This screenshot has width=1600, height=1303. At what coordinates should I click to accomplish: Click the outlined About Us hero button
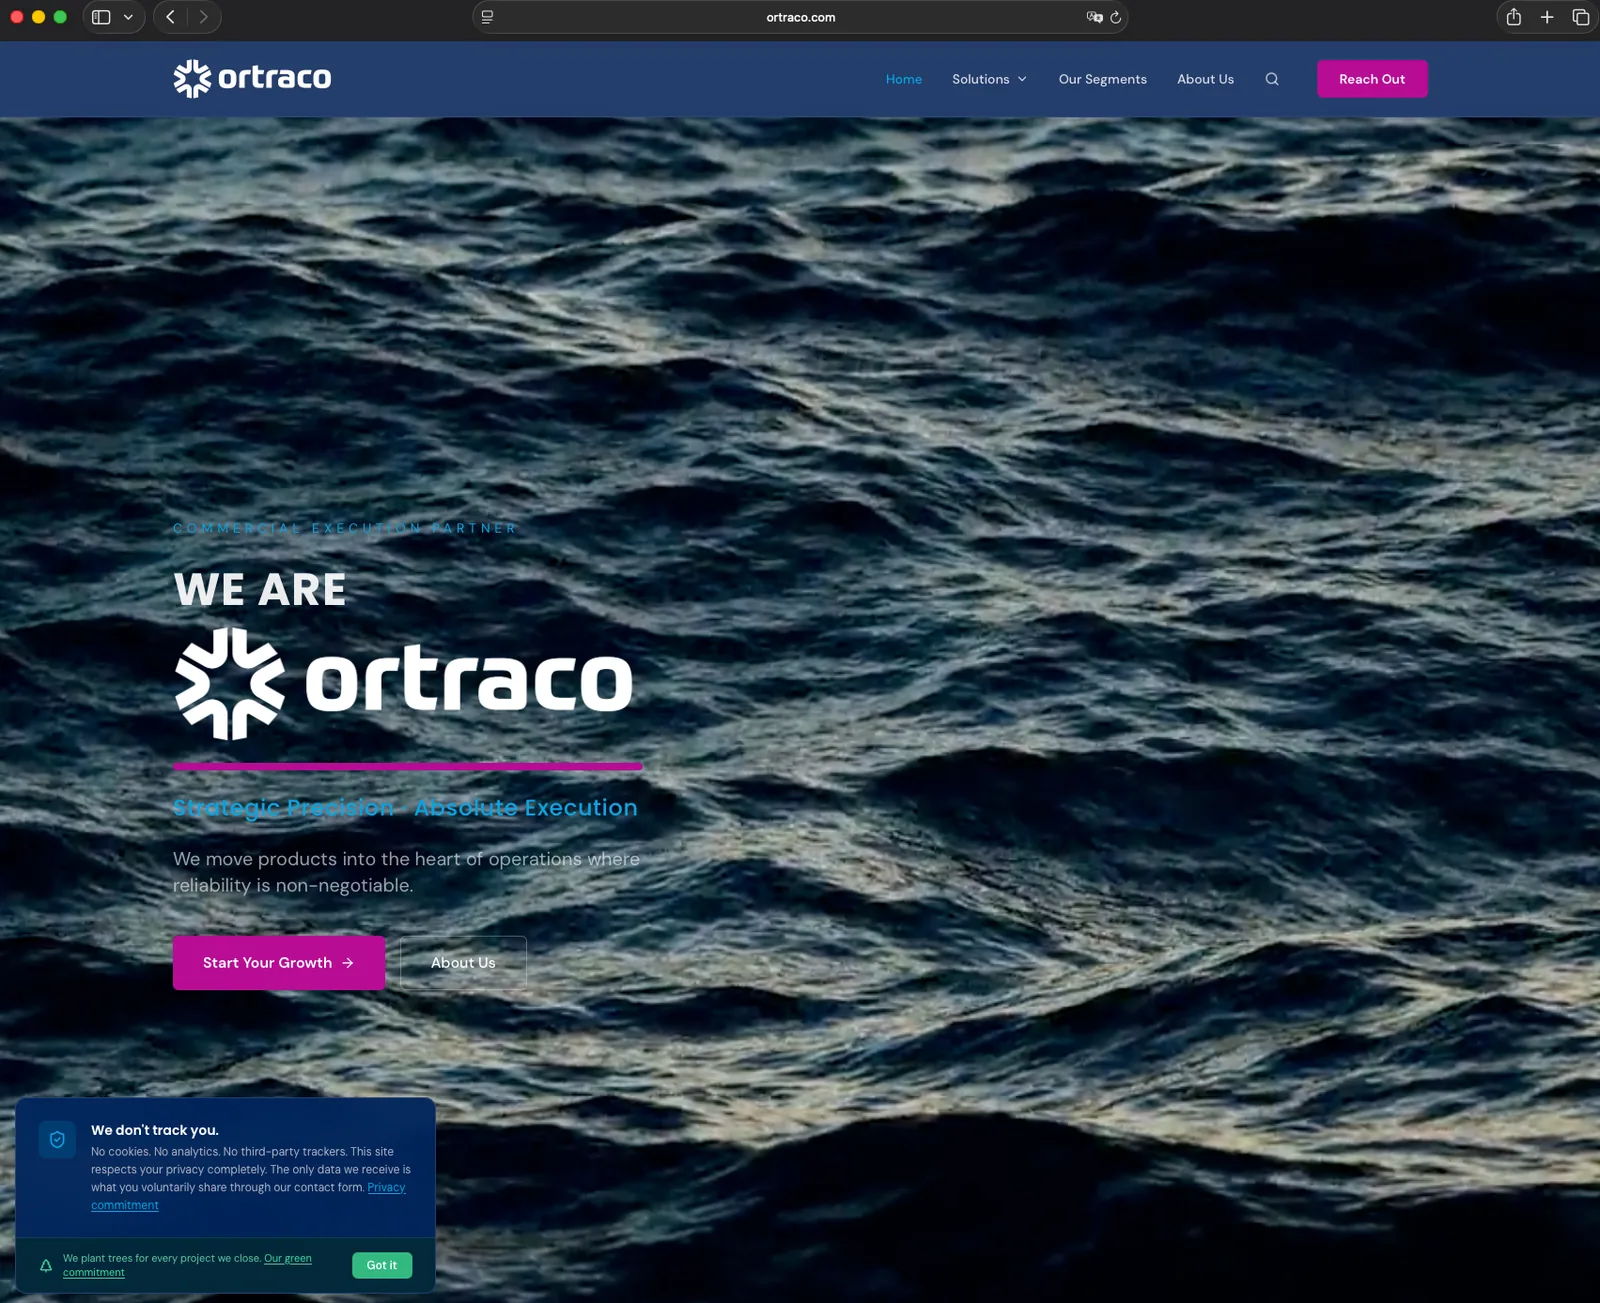point(463,963)
